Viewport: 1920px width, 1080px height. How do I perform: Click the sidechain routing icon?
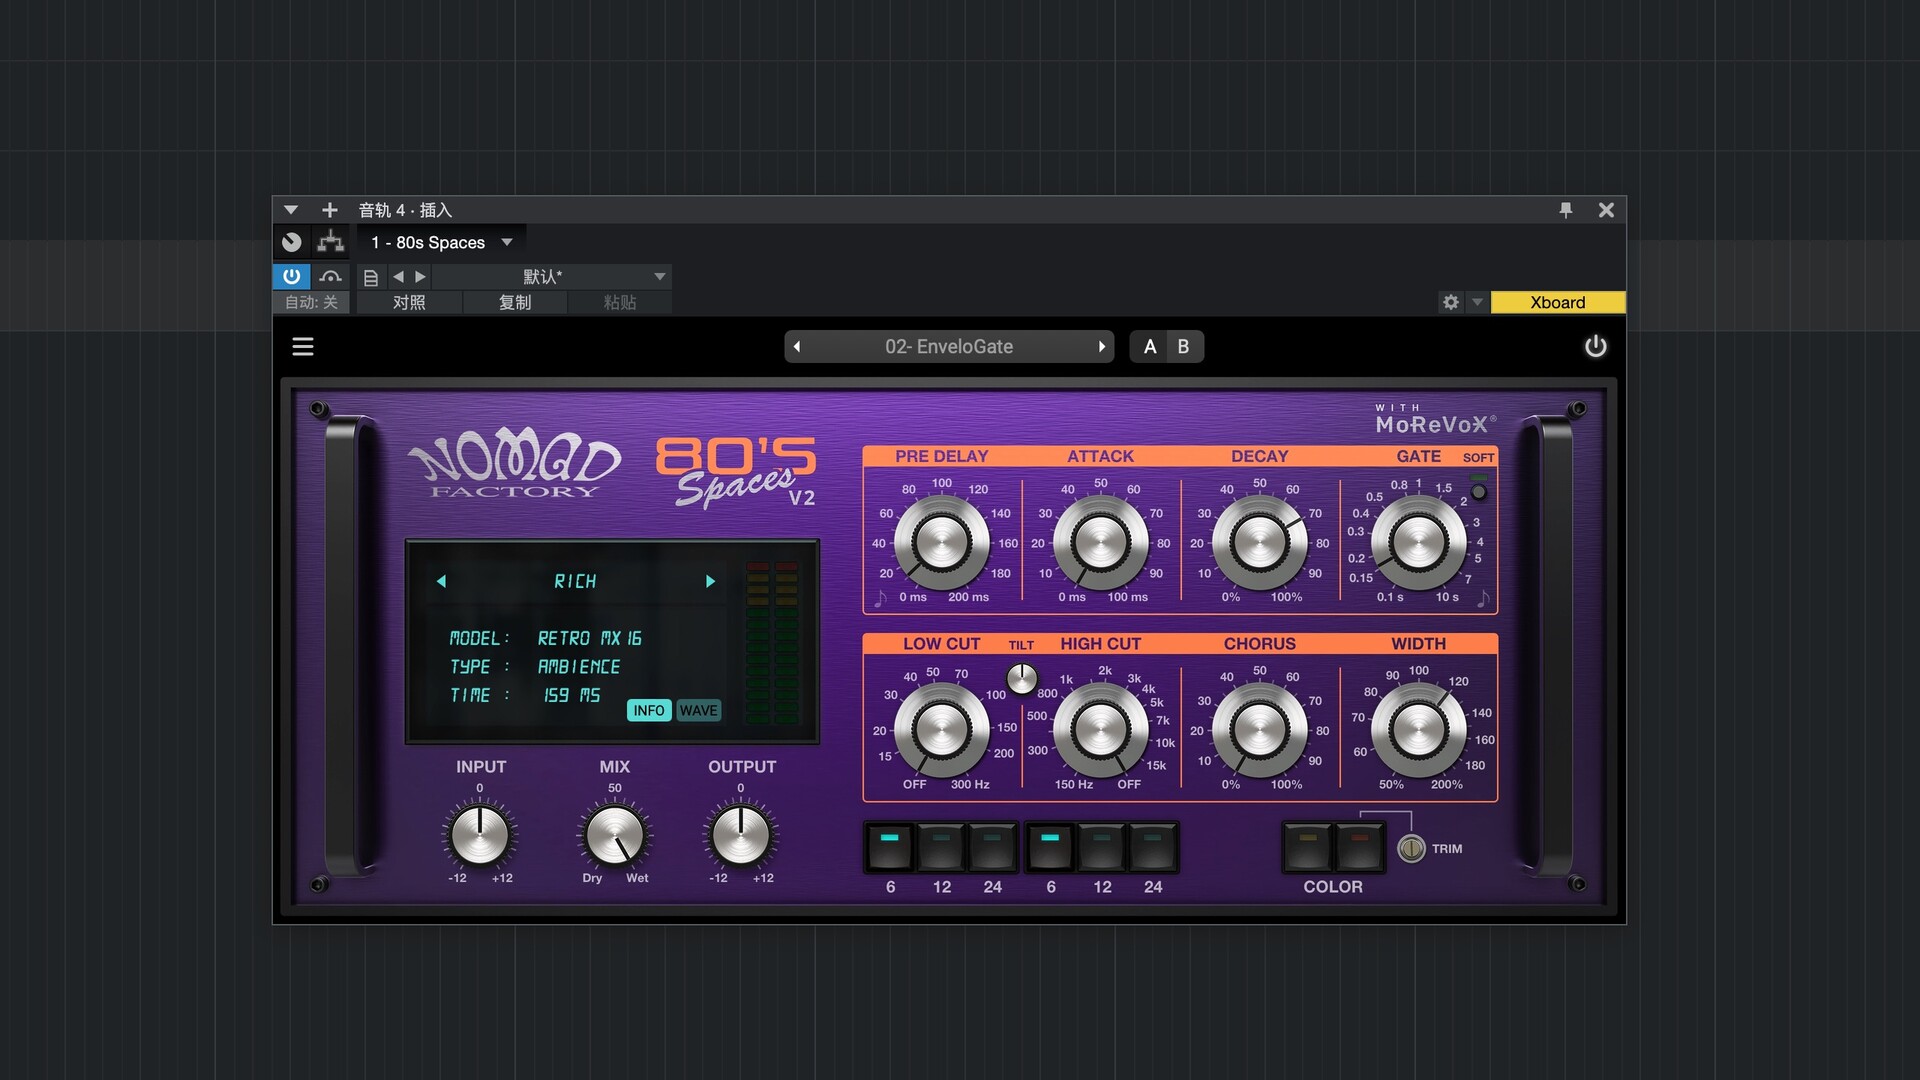[x=331, y=242]
